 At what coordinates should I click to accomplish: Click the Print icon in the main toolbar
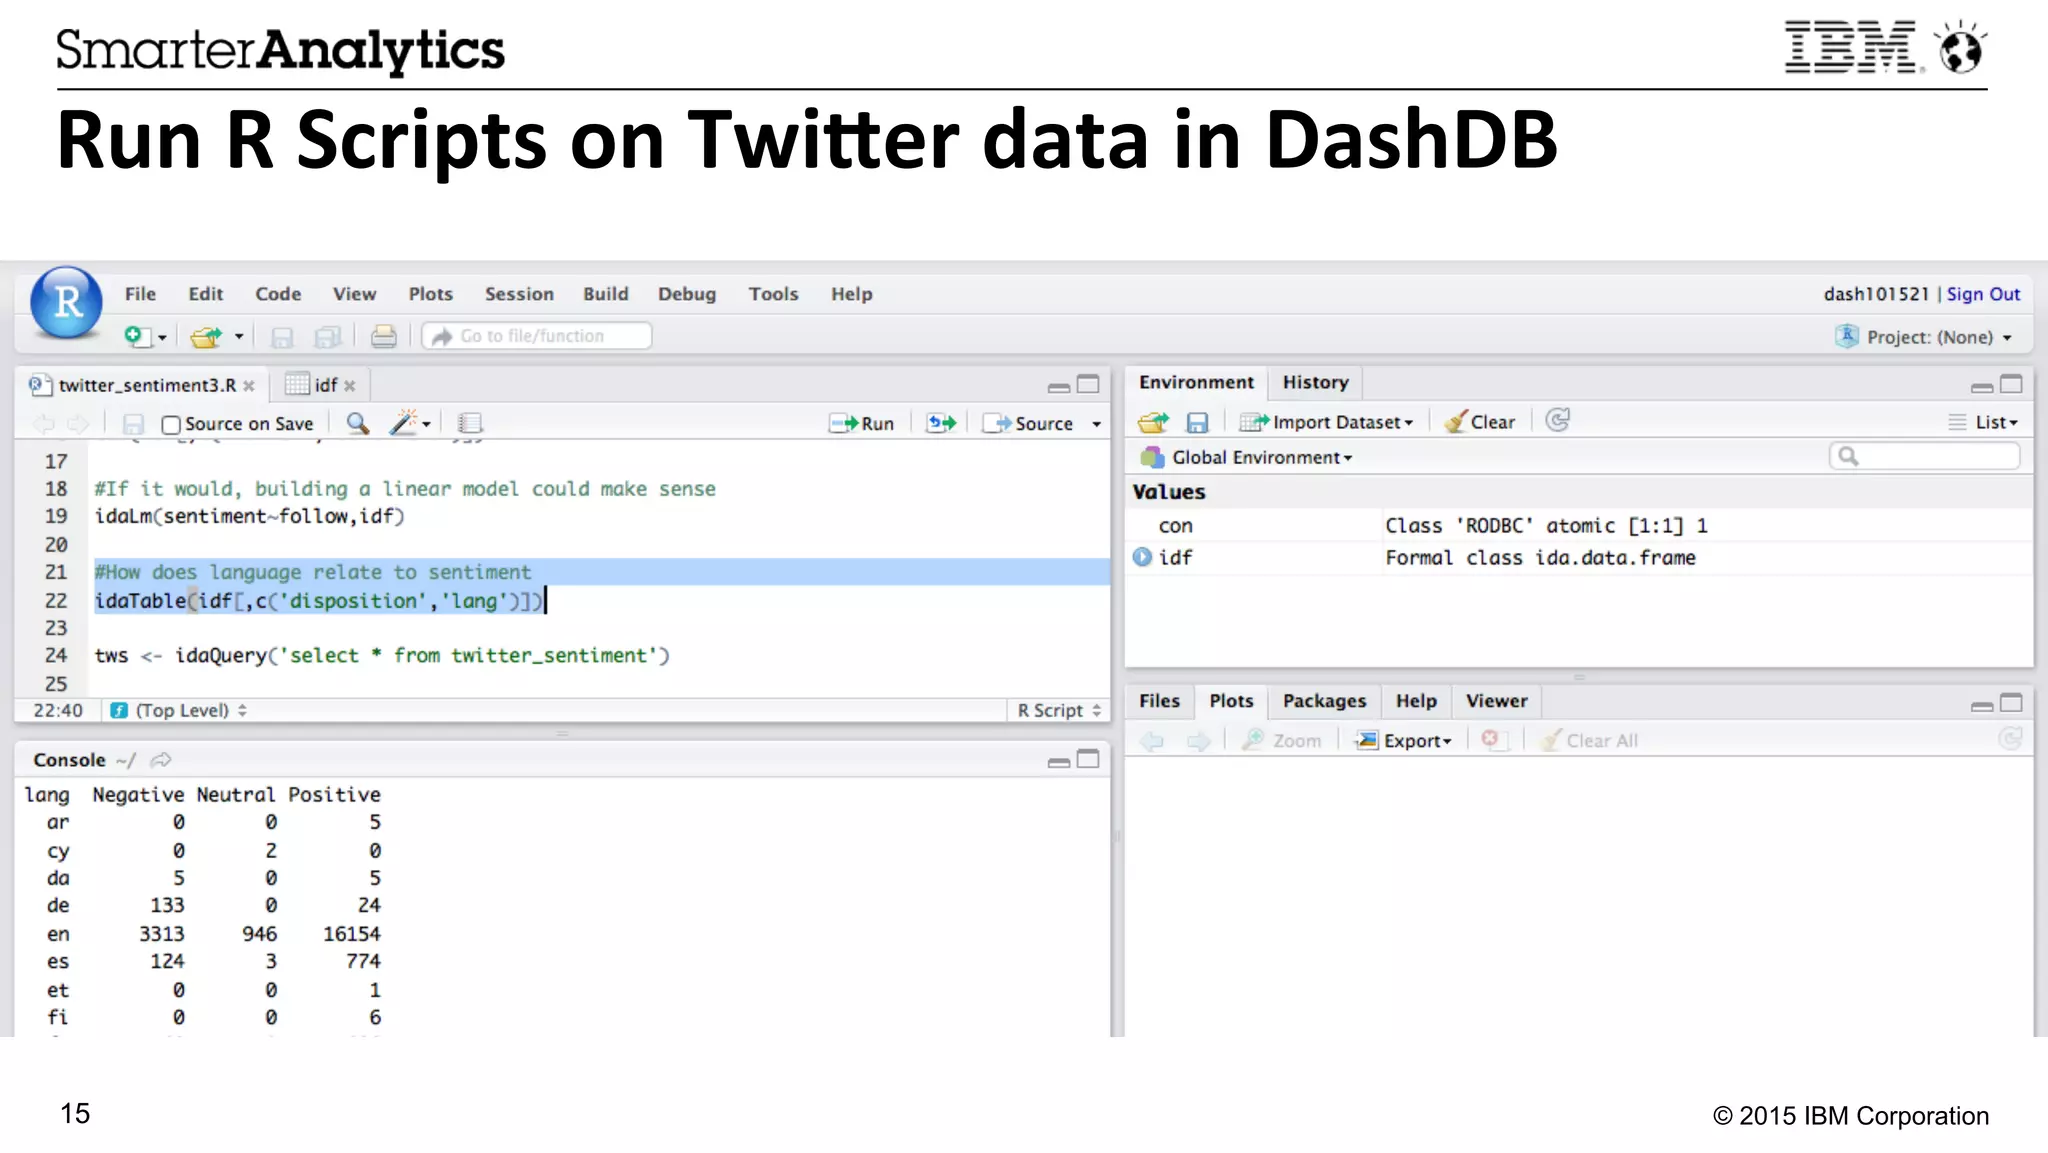pyautogui.click(x=384, y=337)
